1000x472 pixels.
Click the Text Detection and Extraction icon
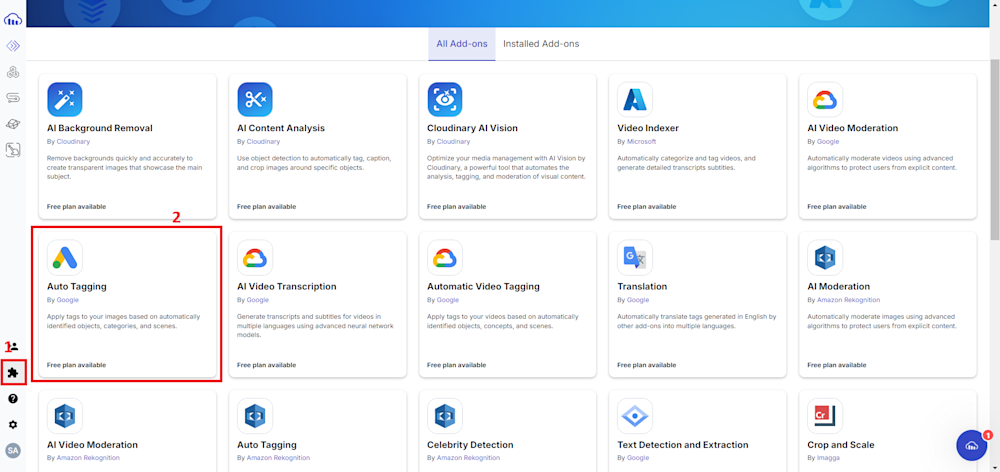coord(635,416)
